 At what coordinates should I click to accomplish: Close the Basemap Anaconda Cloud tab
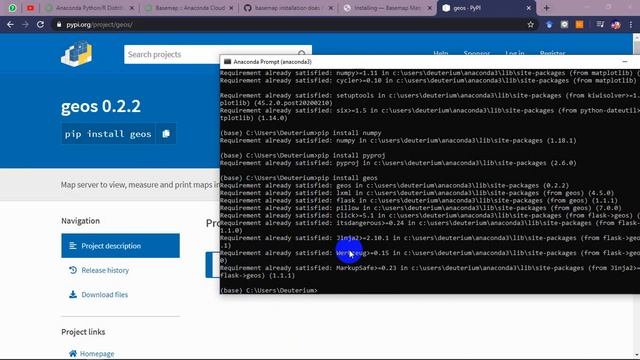(x=231, y=8)
